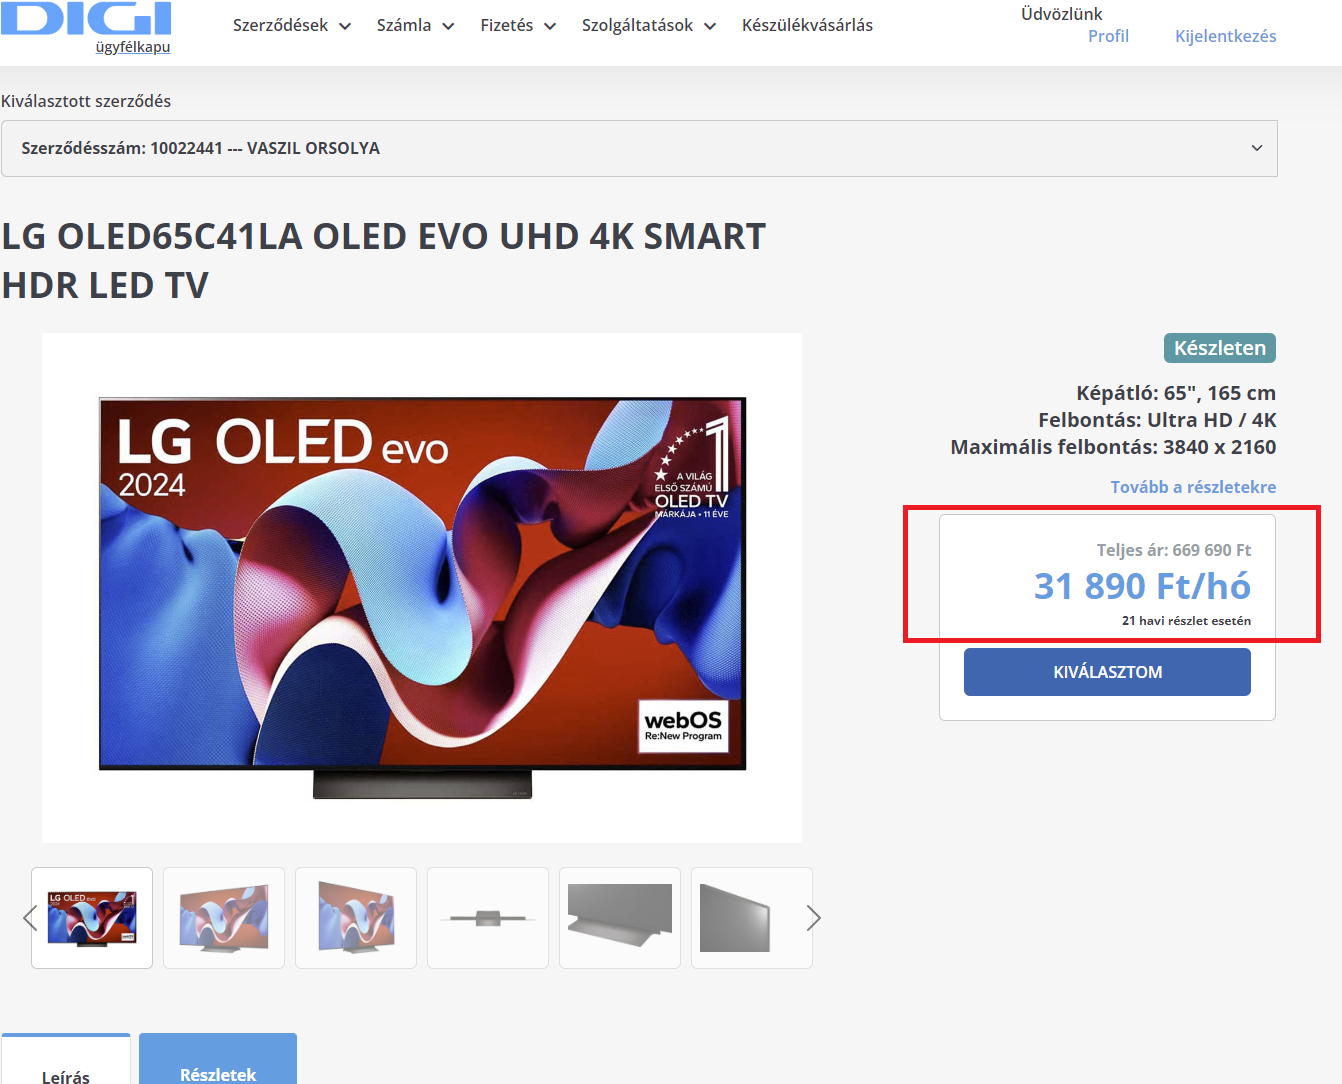Open the Szerződésszám contract selector
The image size is (1342, 1084).
pyautogui.click(x=639, y=148)
